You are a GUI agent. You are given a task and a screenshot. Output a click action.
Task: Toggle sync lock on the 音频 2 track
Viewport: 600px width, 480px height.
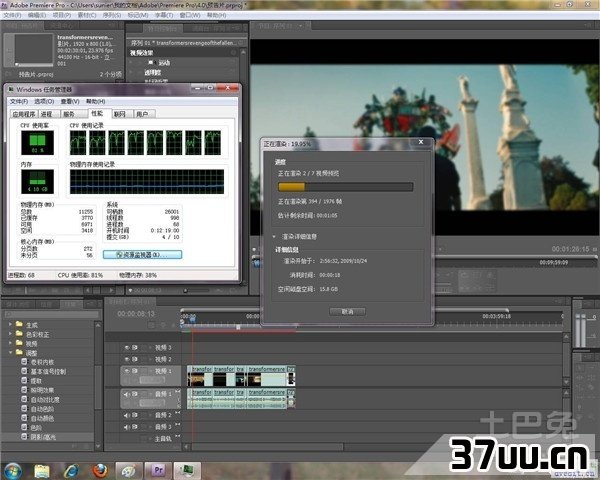(135, 415)
